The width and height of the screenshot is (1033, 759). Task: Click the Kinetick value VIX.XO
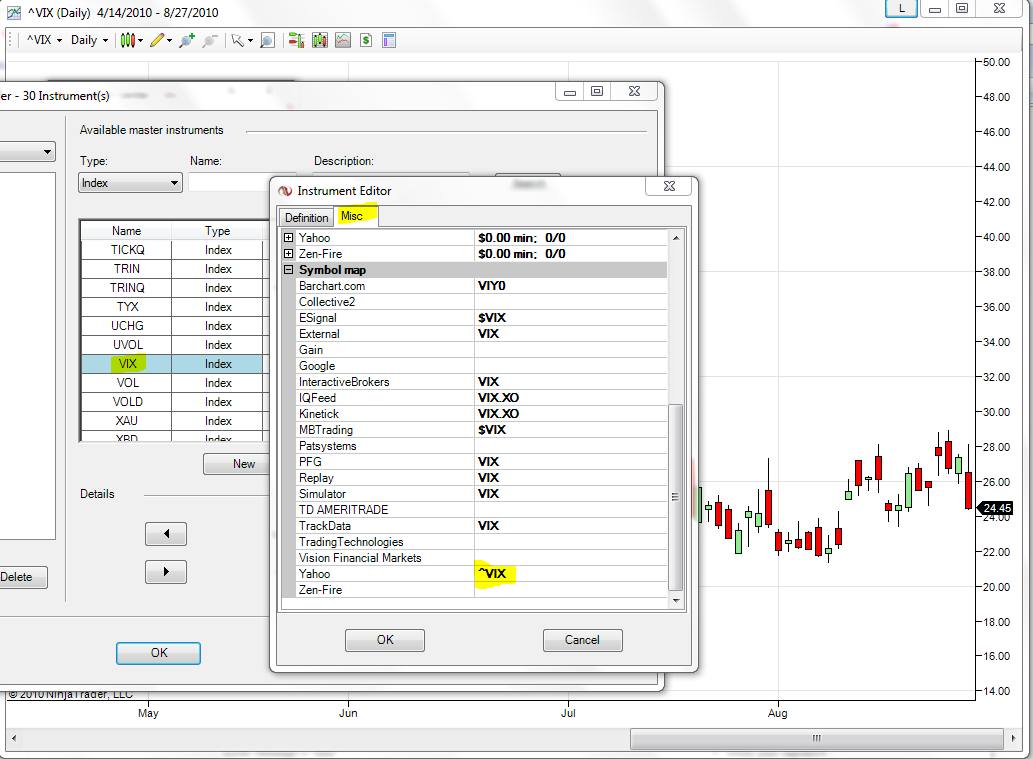[x=498, y=414]
